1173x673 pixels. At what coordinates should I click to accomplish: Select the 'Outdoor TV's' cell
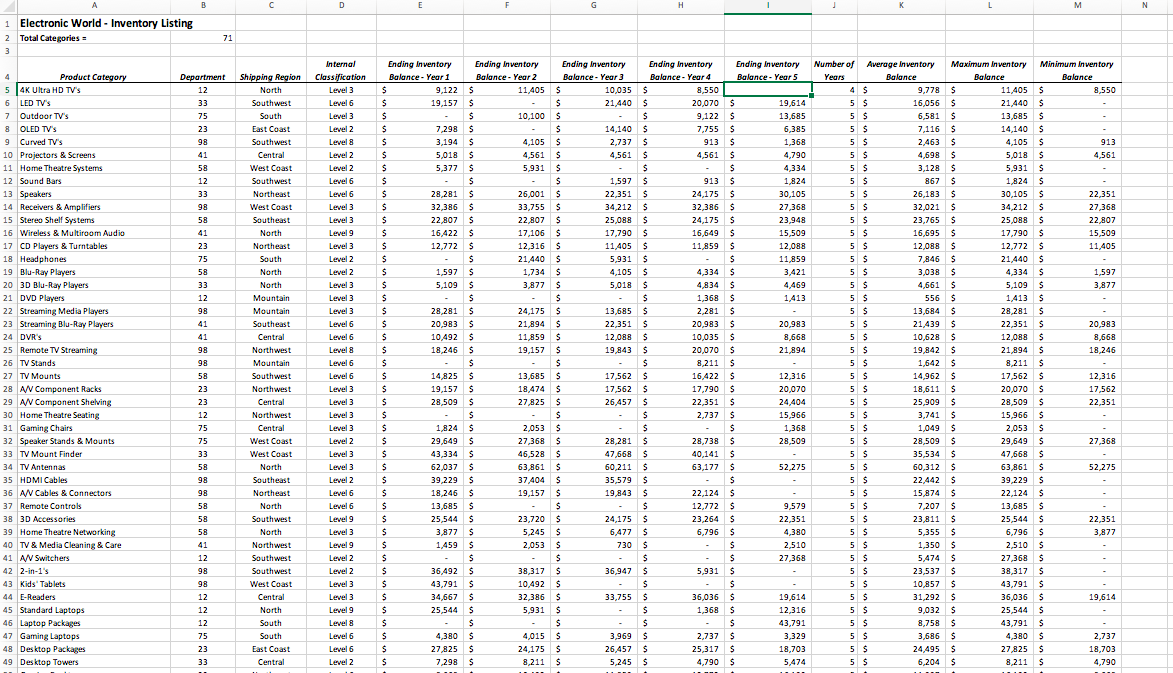(94, 116)
